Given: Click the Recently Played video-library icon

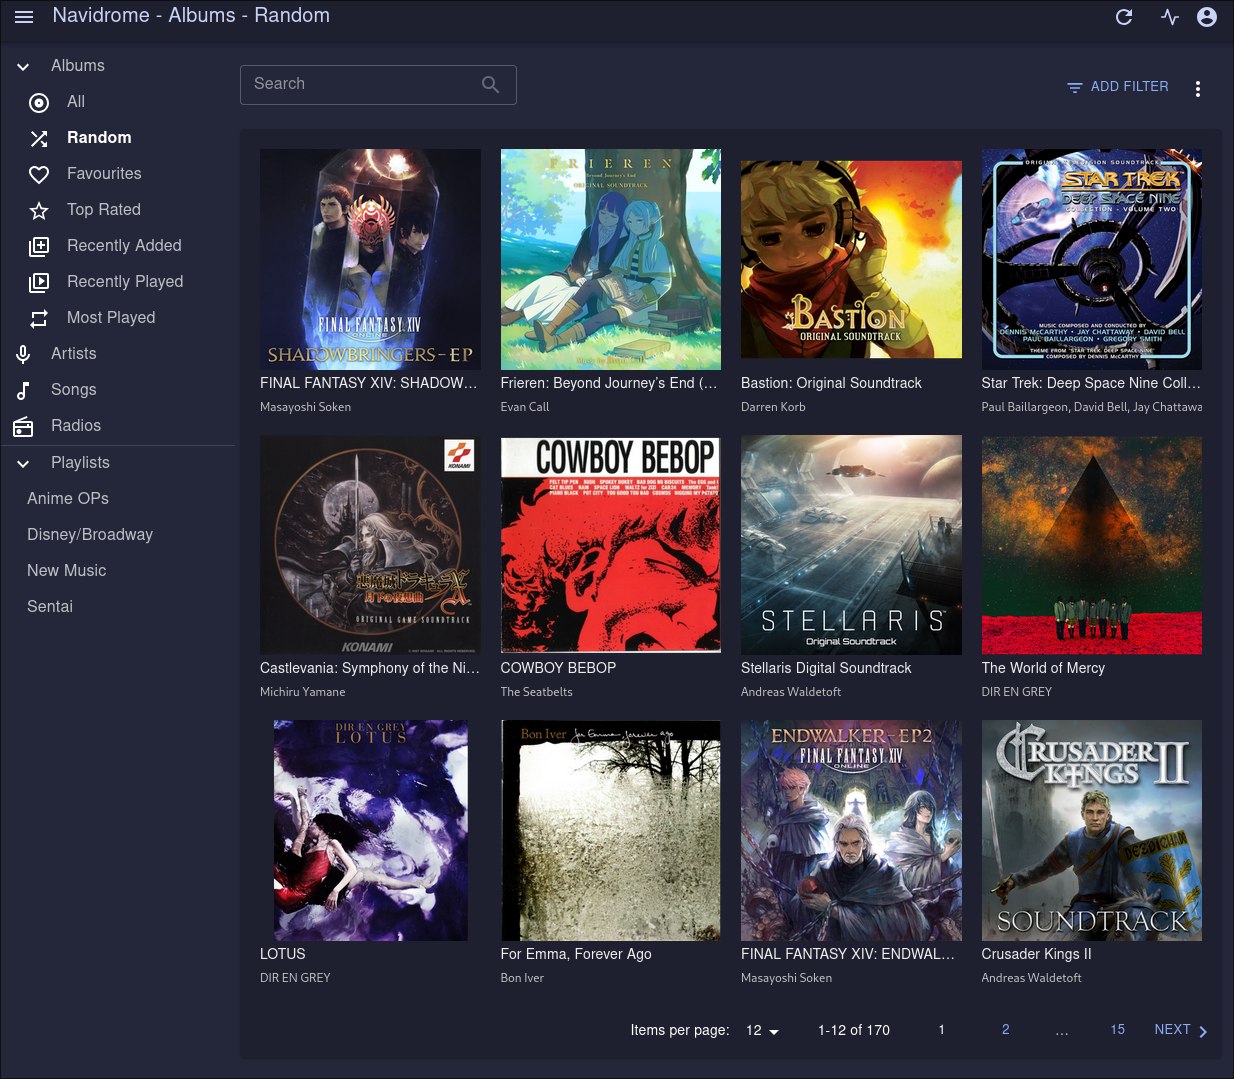Looking at the screenshot, I should click(39, 283).
